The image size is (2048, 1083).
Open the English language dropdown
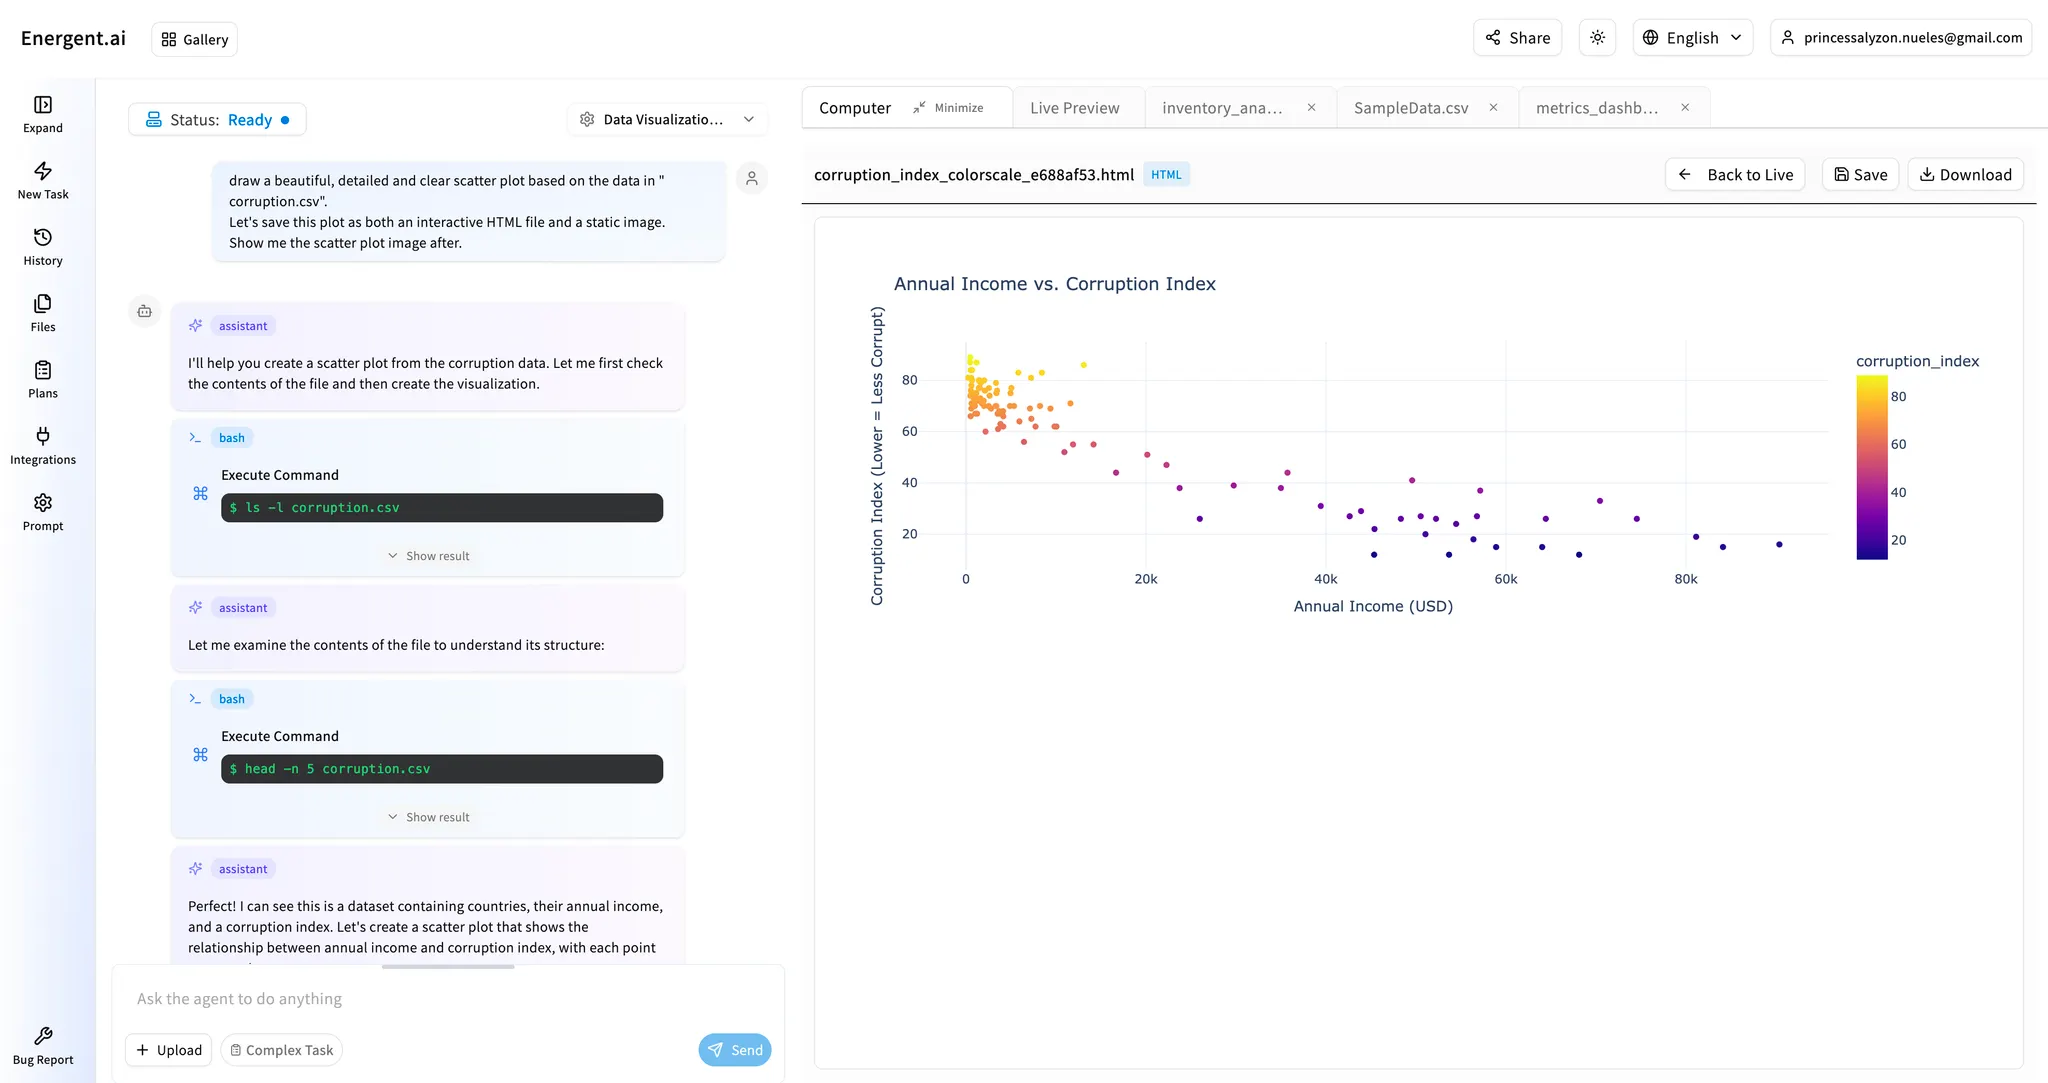(1692, 37)
